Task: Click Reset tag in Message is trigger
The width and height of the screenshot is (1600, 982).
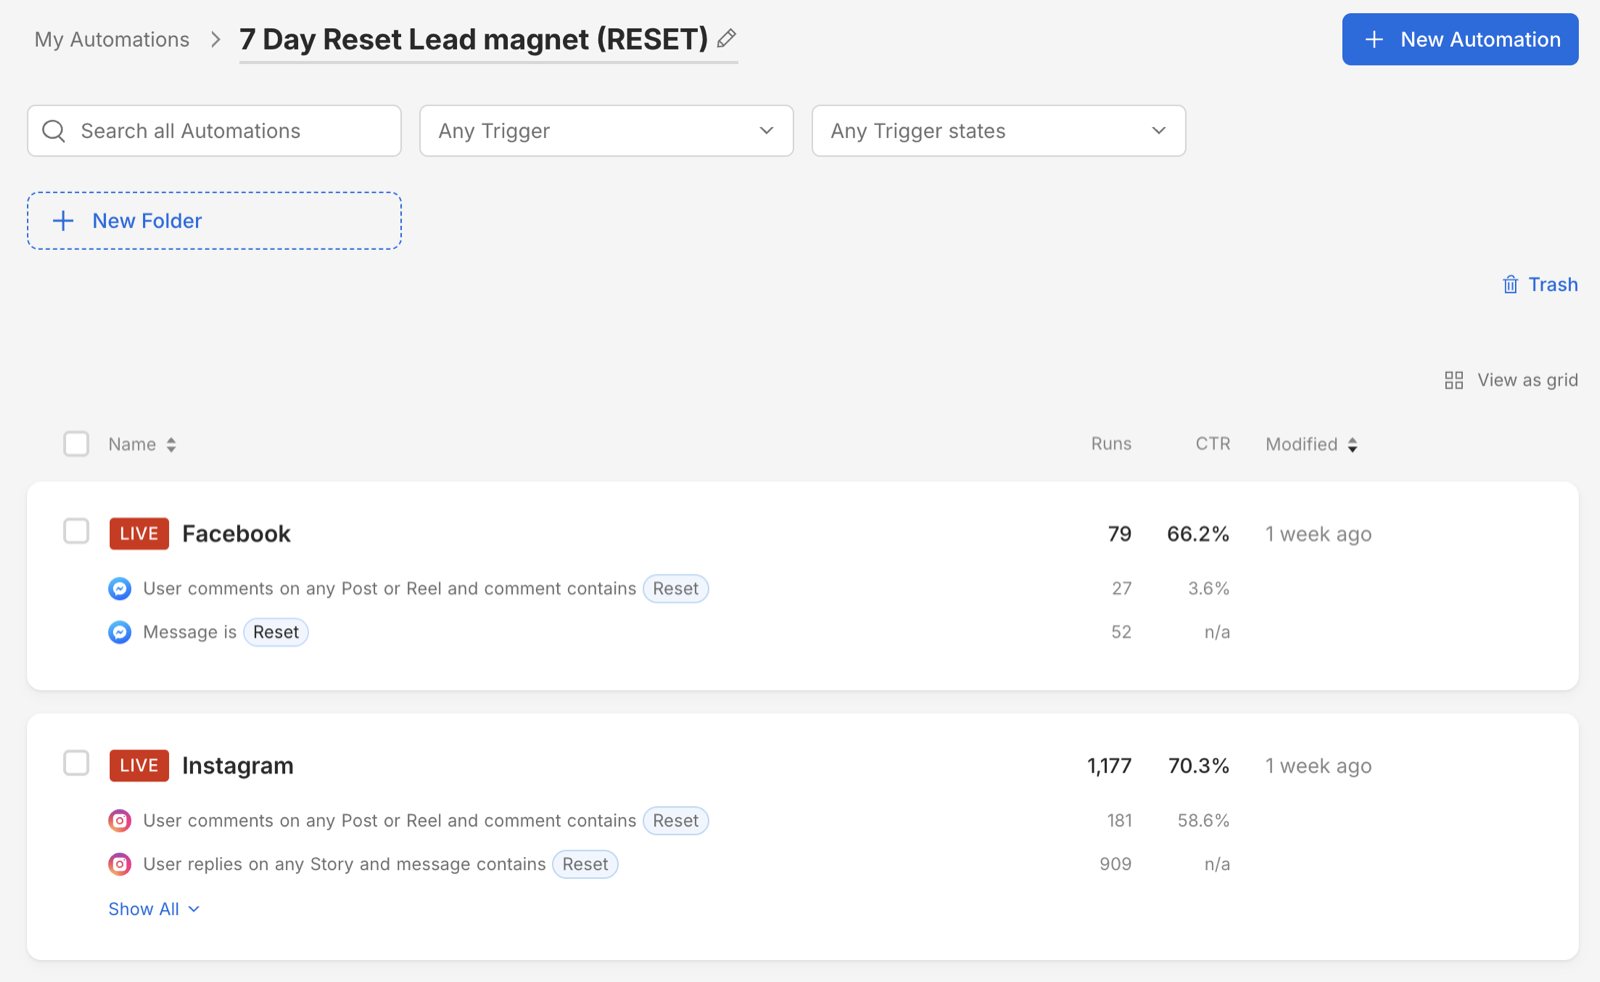Action: [276, 632]
